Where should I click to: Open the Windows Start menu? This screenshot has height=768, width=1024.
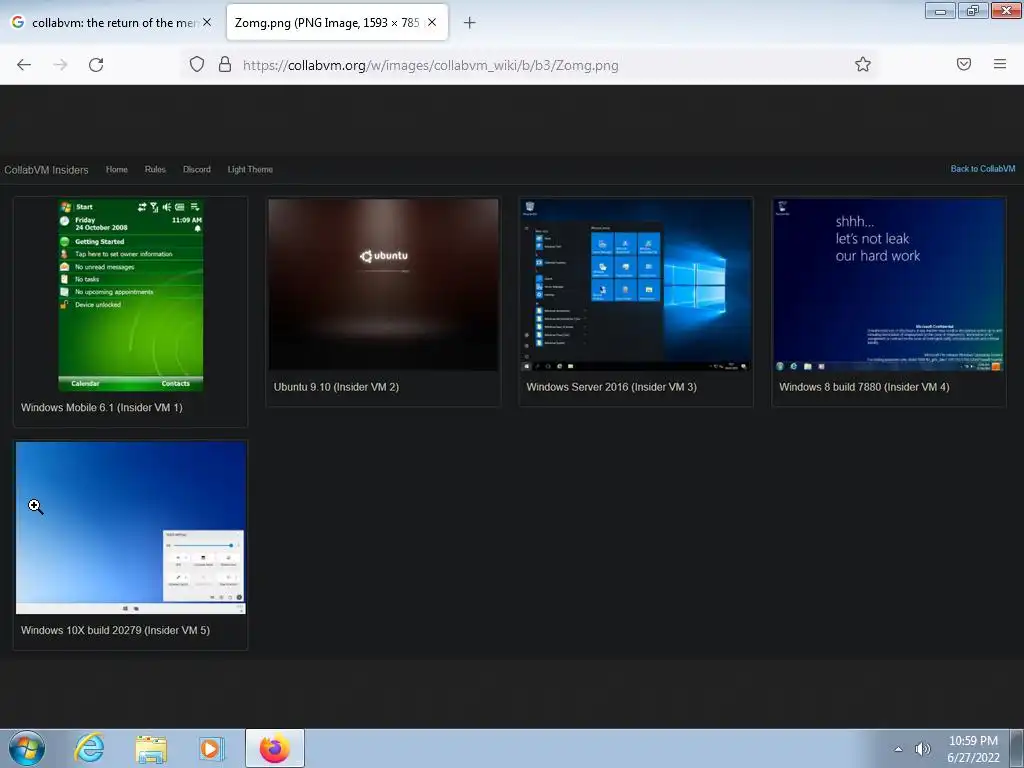tap(27, 748)
